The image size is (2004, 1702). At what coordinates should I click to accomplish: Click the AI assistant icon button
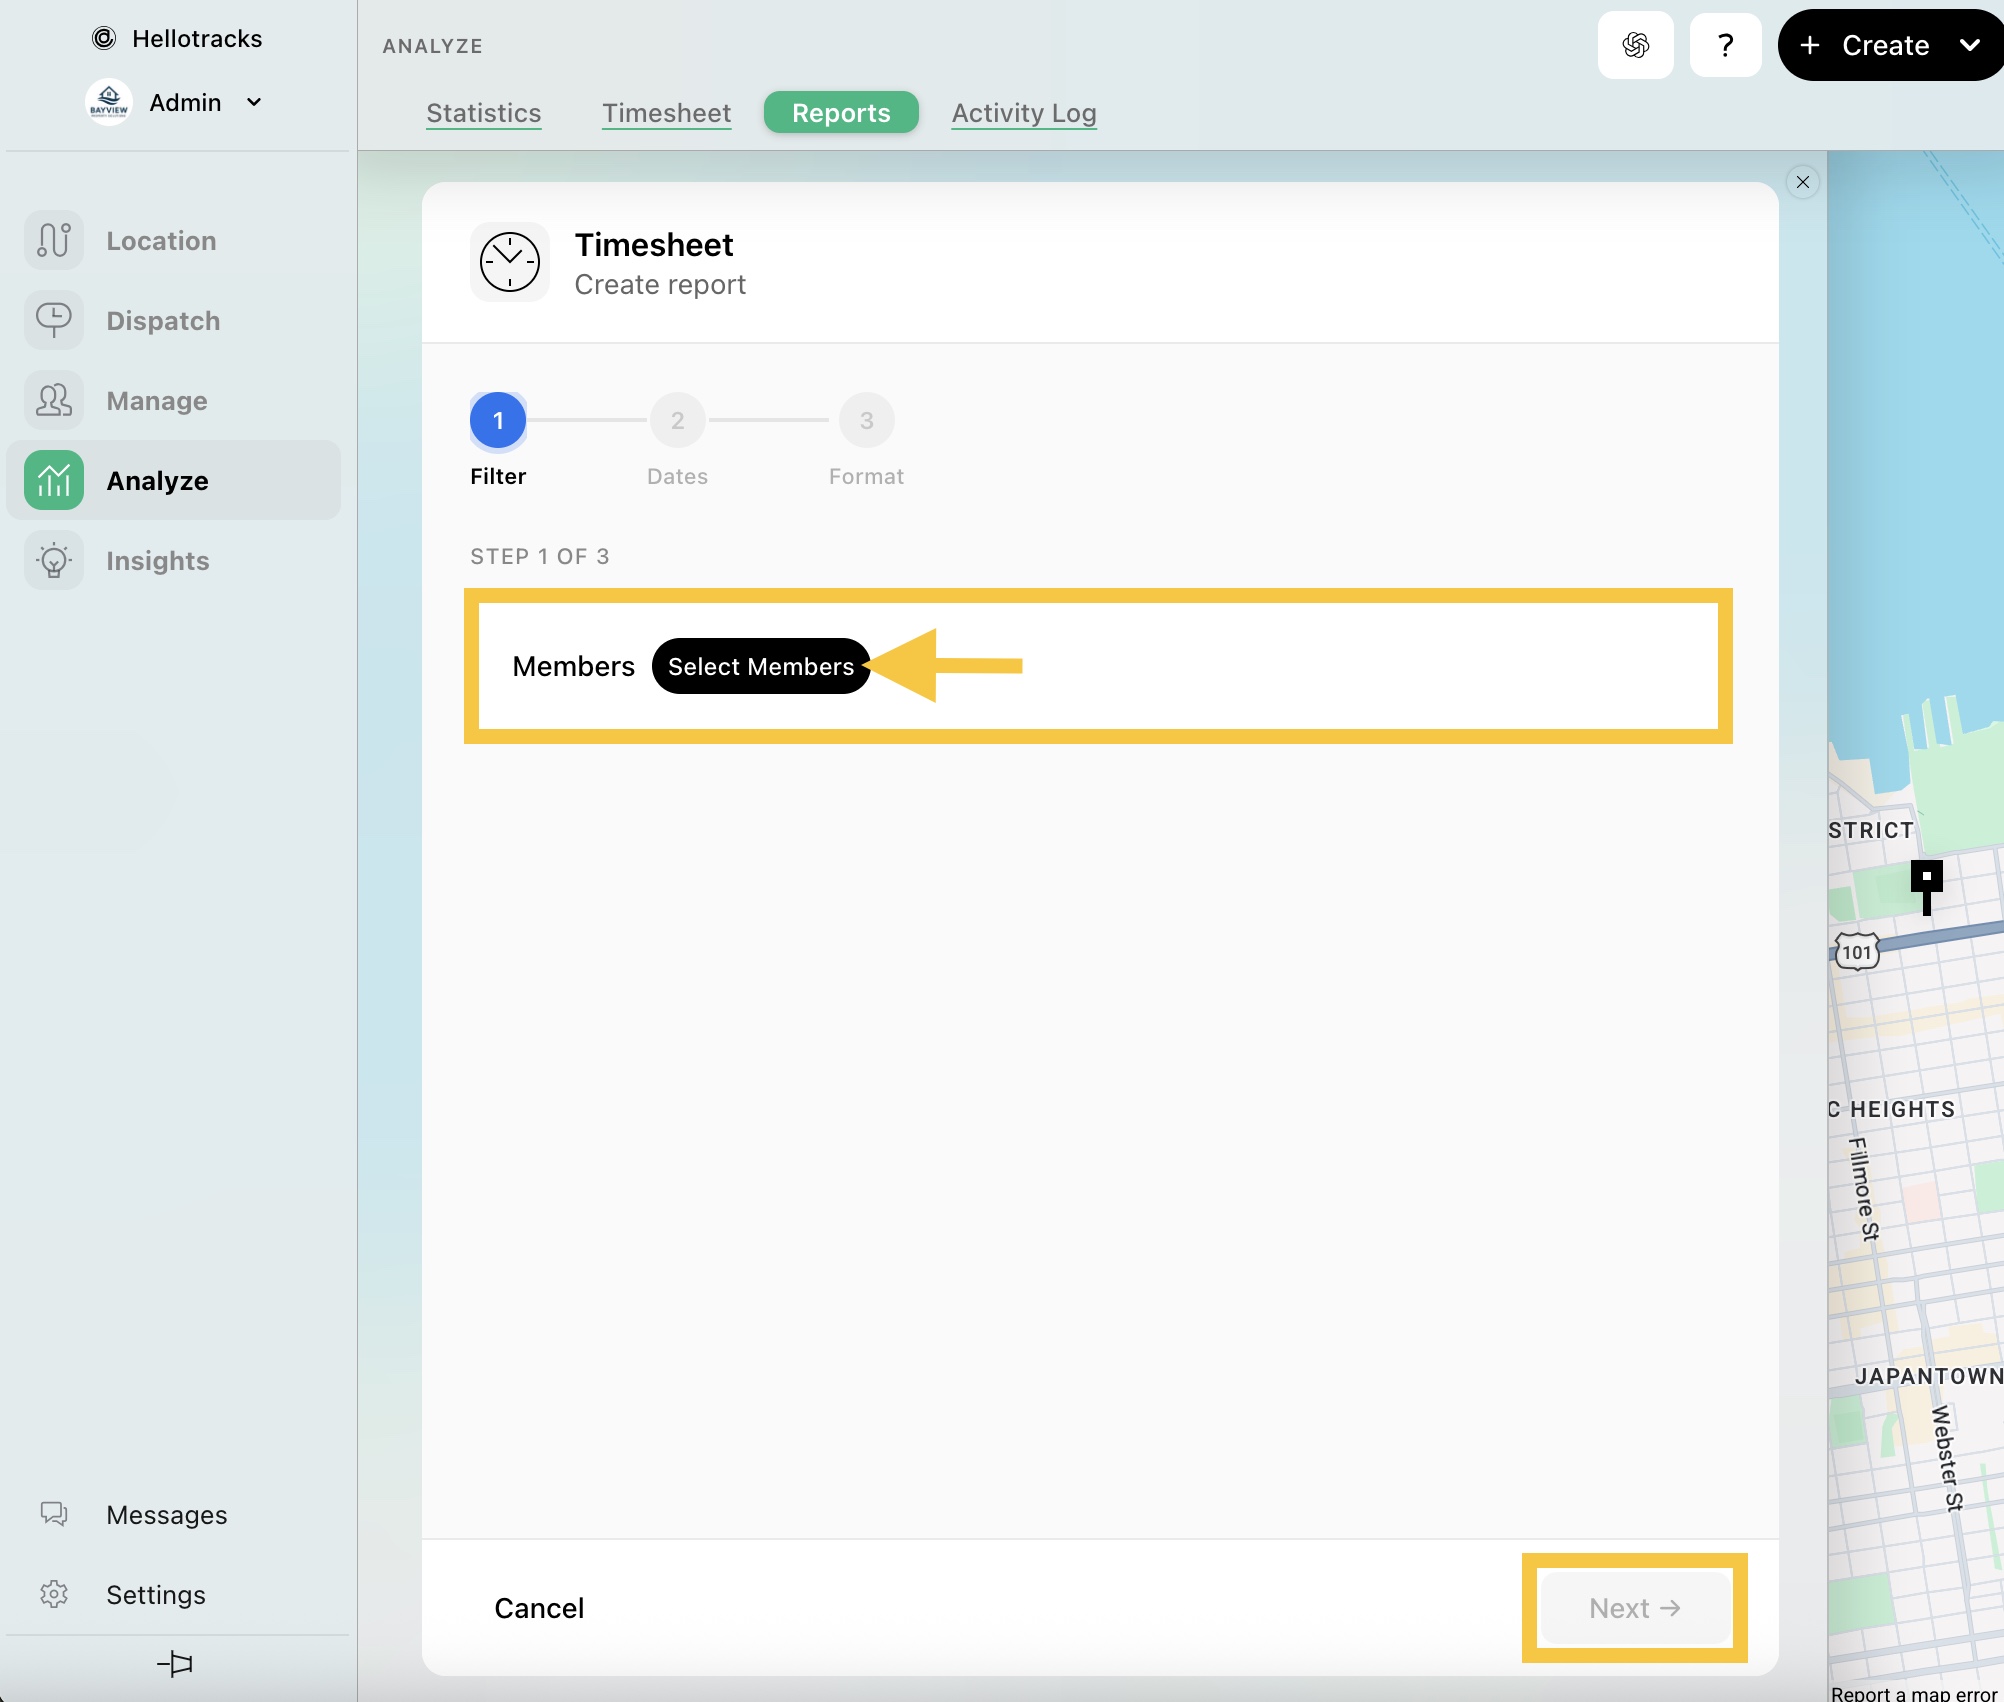pos(1635,45)
